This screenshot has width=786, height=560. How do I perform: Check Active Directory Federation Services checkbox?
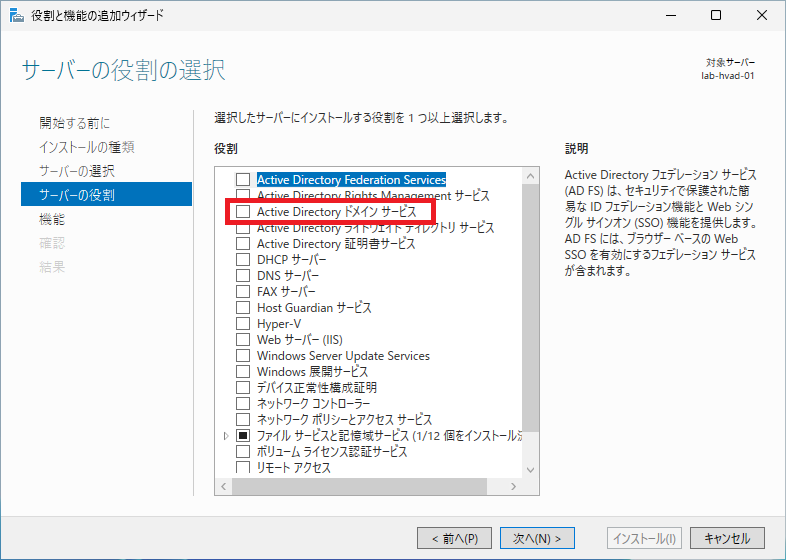point(243,179)
